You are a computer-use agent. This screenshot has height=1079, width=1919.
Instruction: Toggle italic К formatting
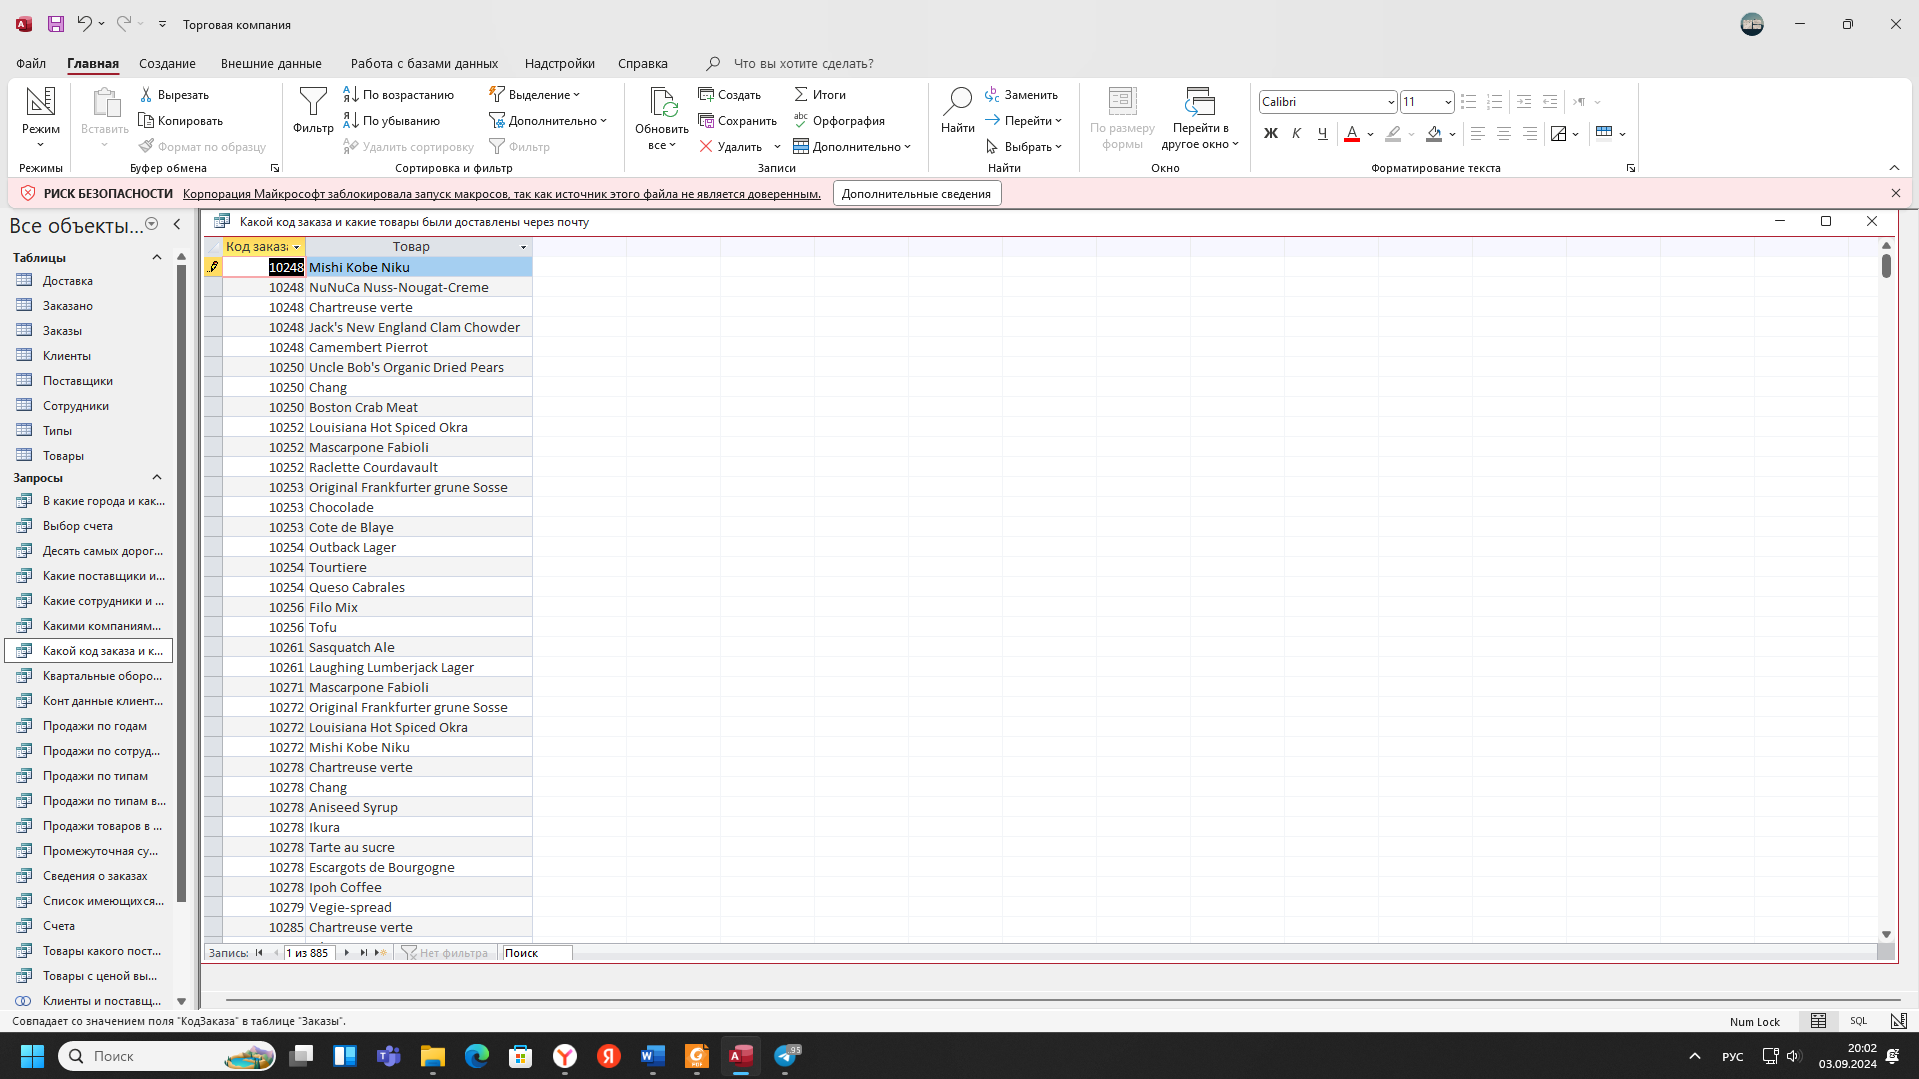[1297, 133]
